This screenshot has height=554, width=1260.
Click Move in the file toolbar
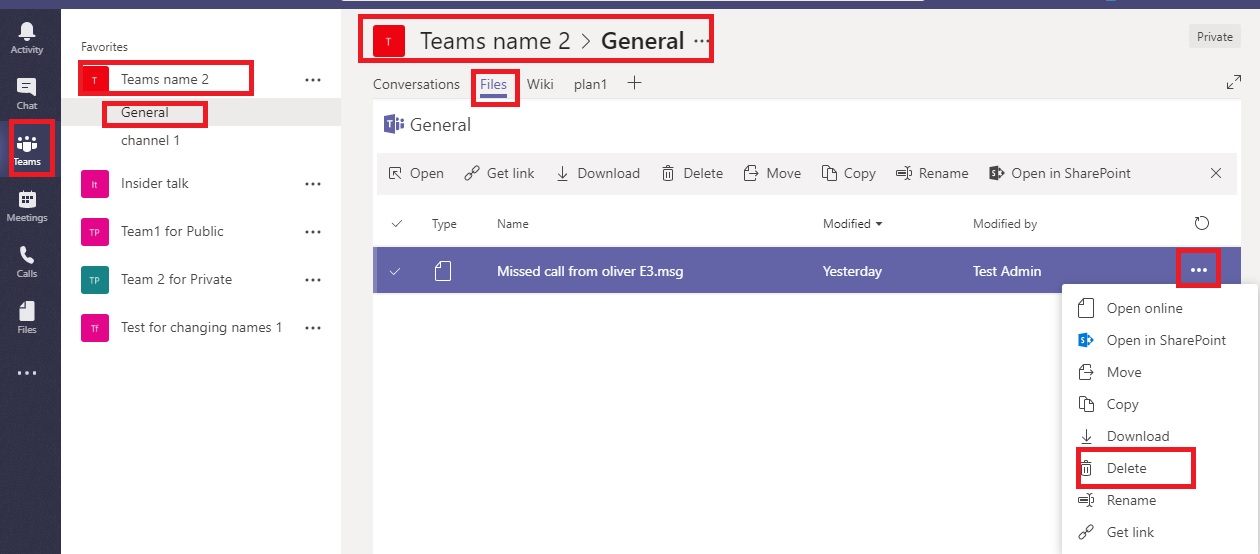[x=772, y=173]
